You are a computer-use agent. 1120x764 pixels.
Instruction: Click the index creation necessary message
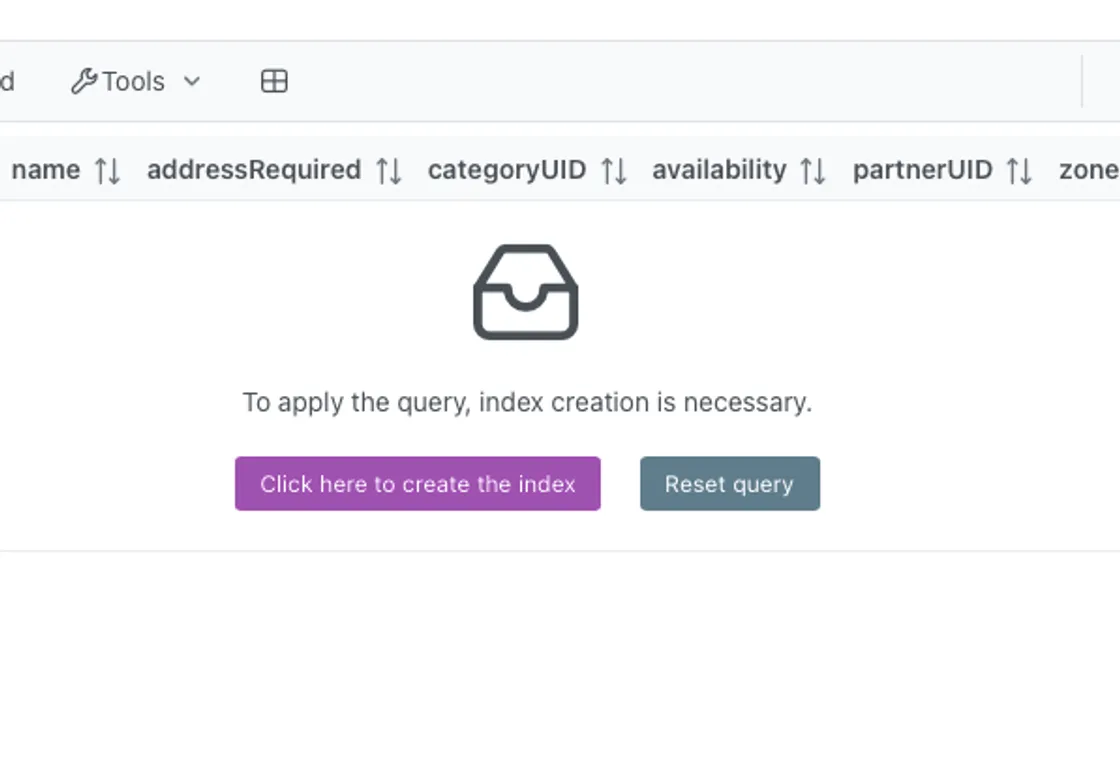pyautogui.click(x=527, y=403)
